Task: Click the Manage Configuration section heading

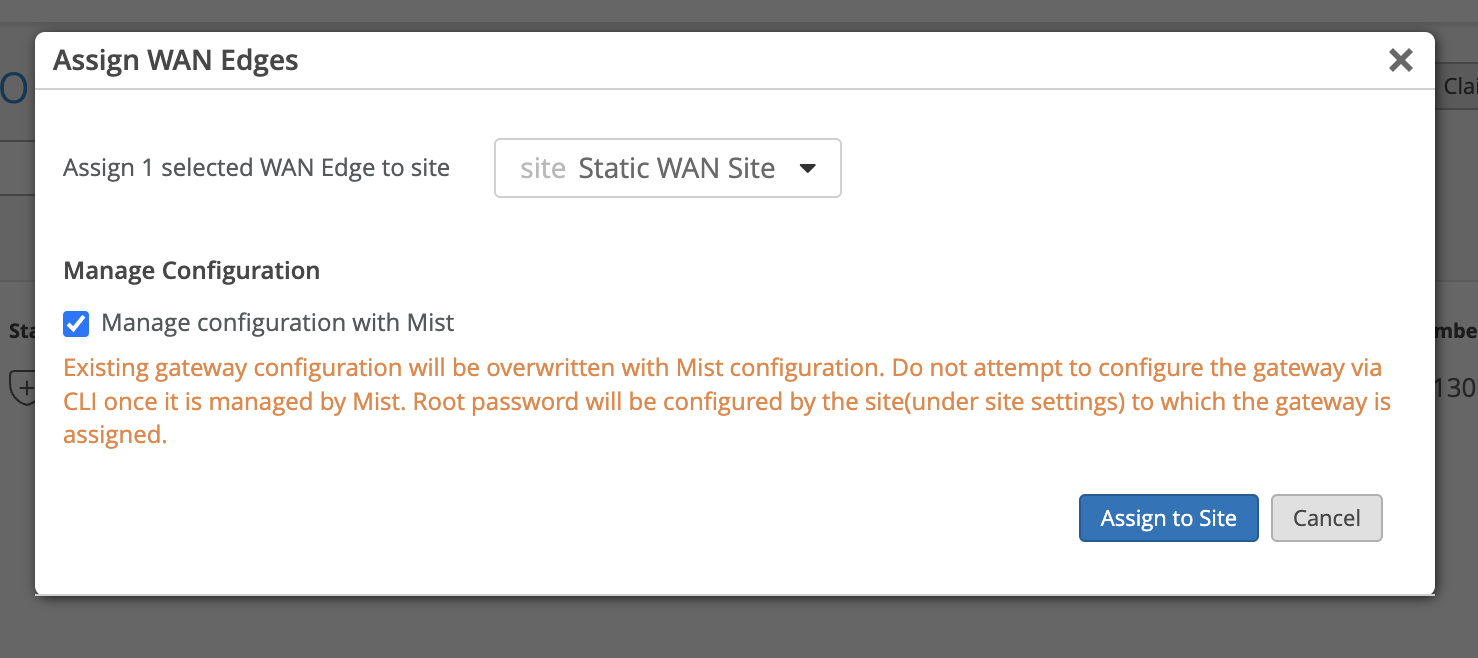Action: tap(191, 271)
